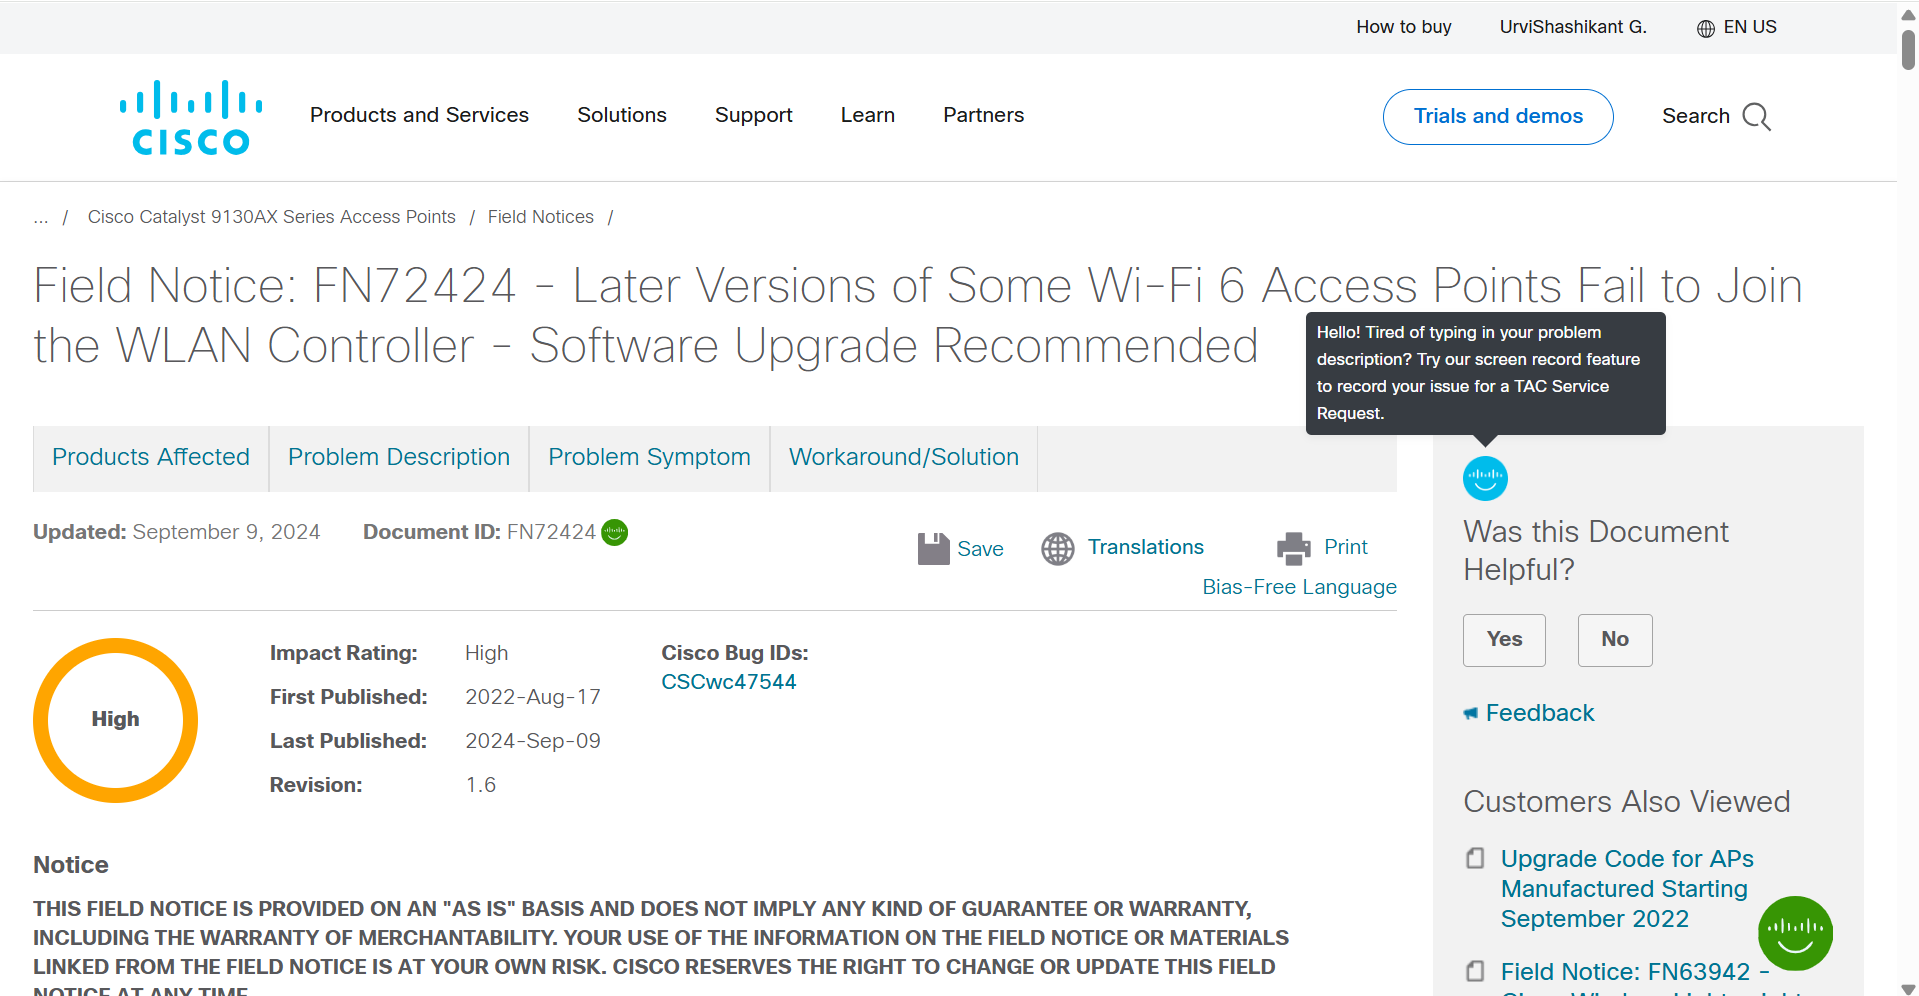Screen dimensions: 1919x996
Task: Answer Yes to document helpful
Action: [1504, 640]
